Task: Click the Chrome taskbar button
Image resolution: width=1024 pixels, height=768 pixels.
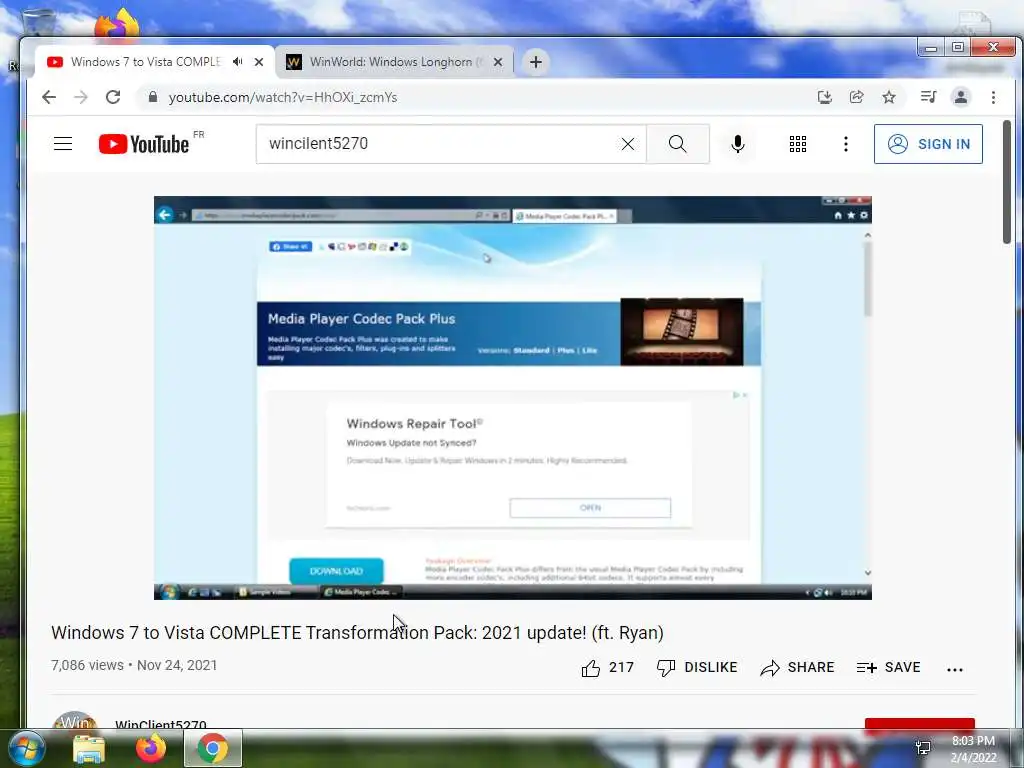Action: click(213, 748)
